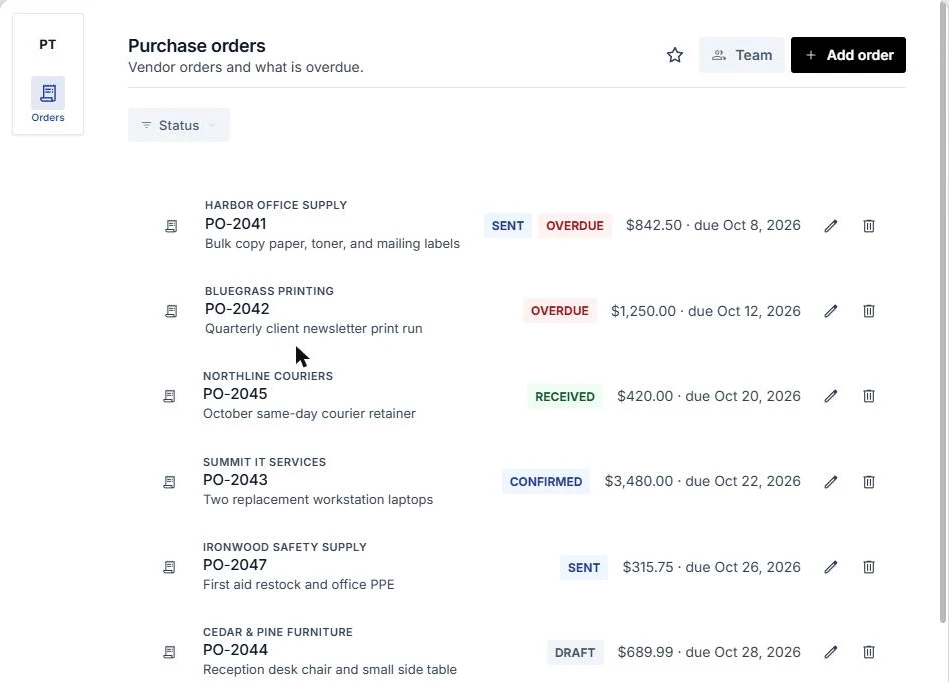Click the $420.00 due Oct 20 amount
949x682 pixels.
709,396
